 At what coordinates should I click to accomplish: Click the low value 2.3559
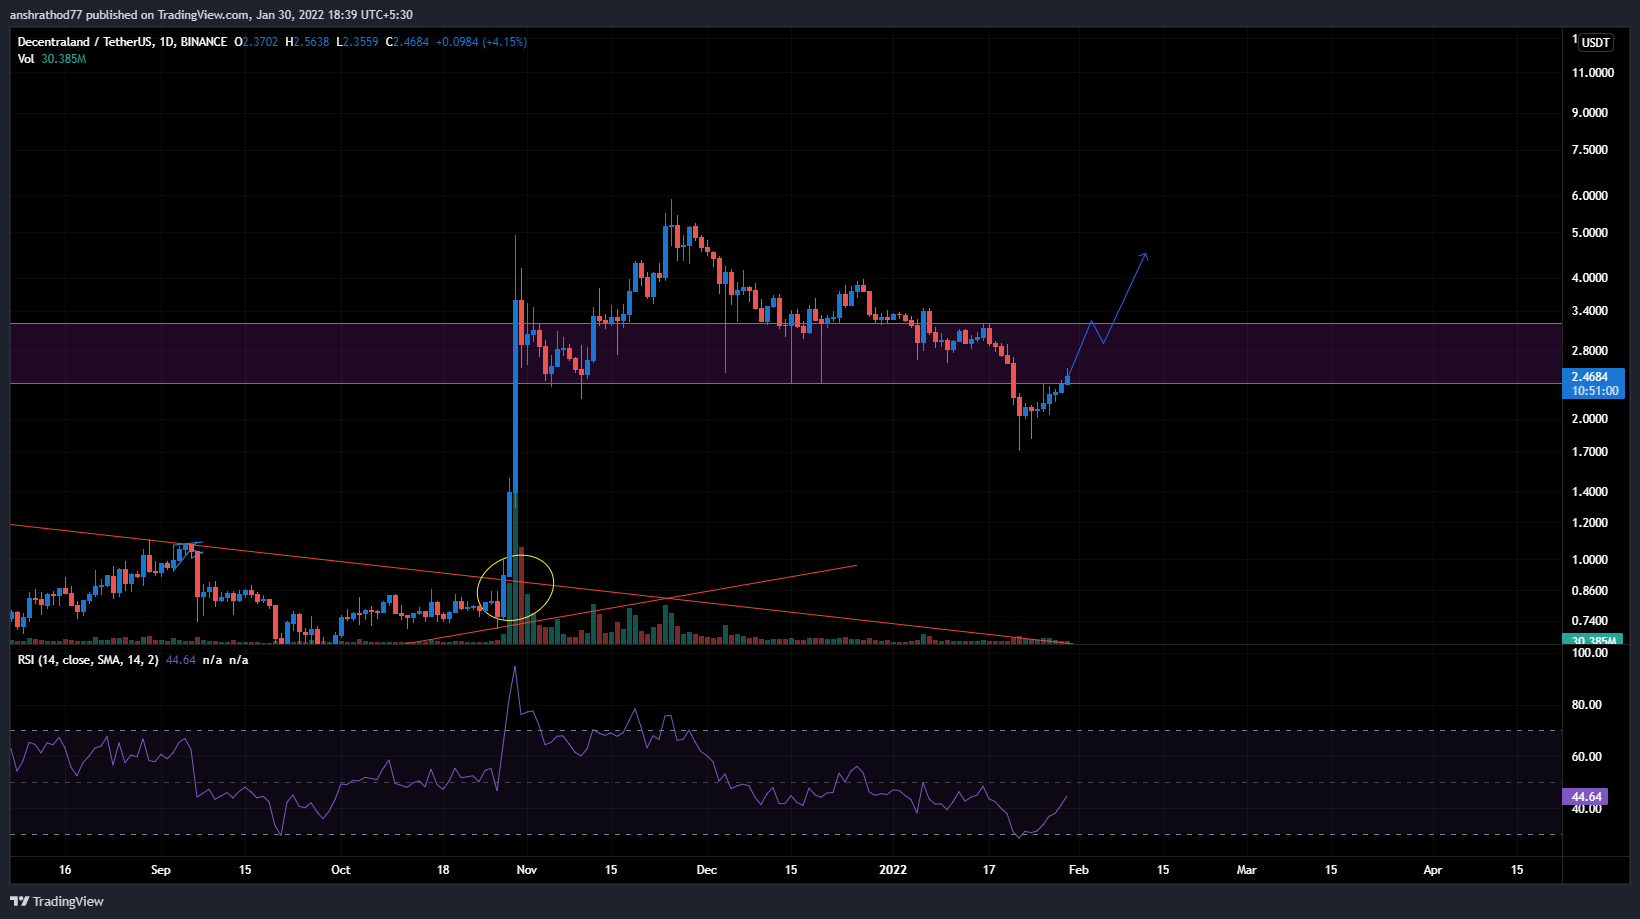tap(360, 42)
